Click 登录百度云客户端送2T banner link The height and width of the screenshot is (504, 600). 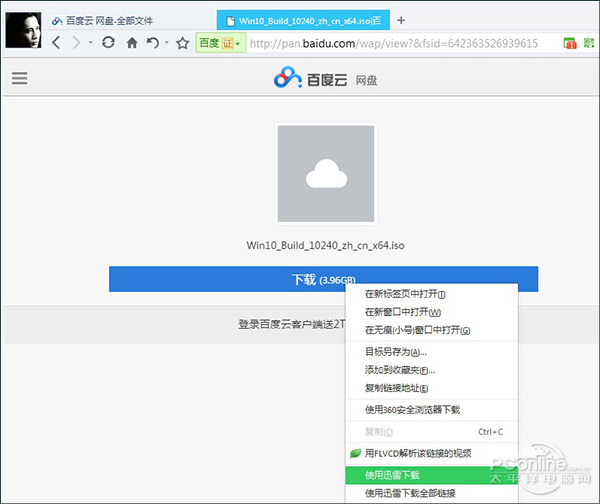(x=292, y=324)
